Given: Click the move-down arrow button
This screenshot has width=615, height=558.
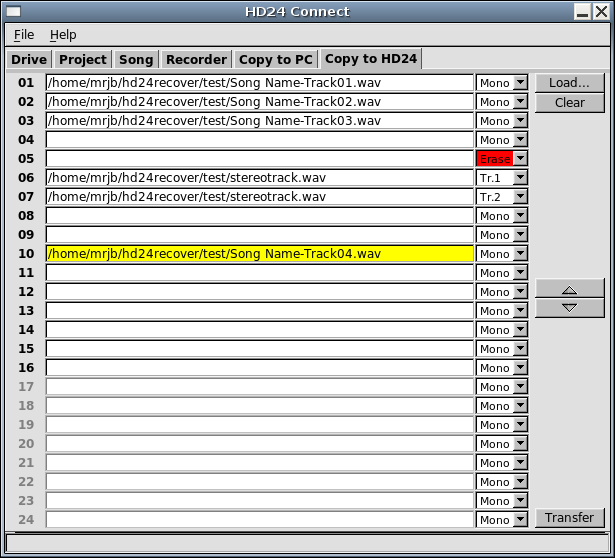Looking at the screenshot, I should 569,308.
